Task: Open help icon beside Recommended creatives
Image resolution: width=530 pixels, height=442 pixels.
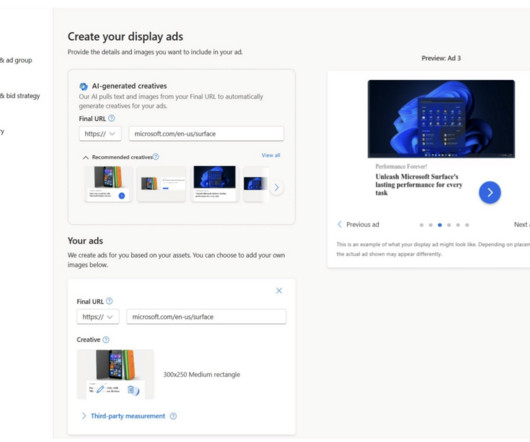Action: 155,157
